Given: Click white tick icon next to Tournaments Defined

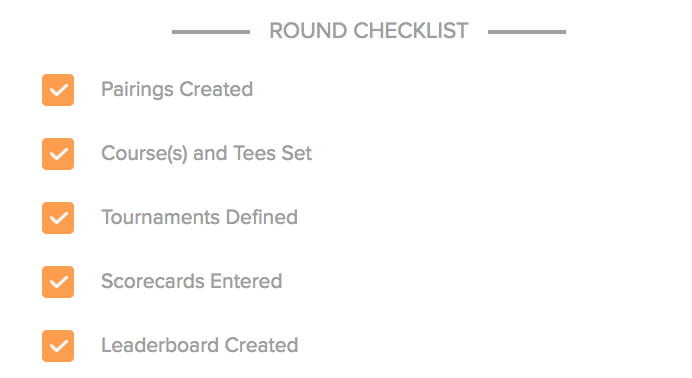Looking at the screenshot, I should click(x=58, y=218).
